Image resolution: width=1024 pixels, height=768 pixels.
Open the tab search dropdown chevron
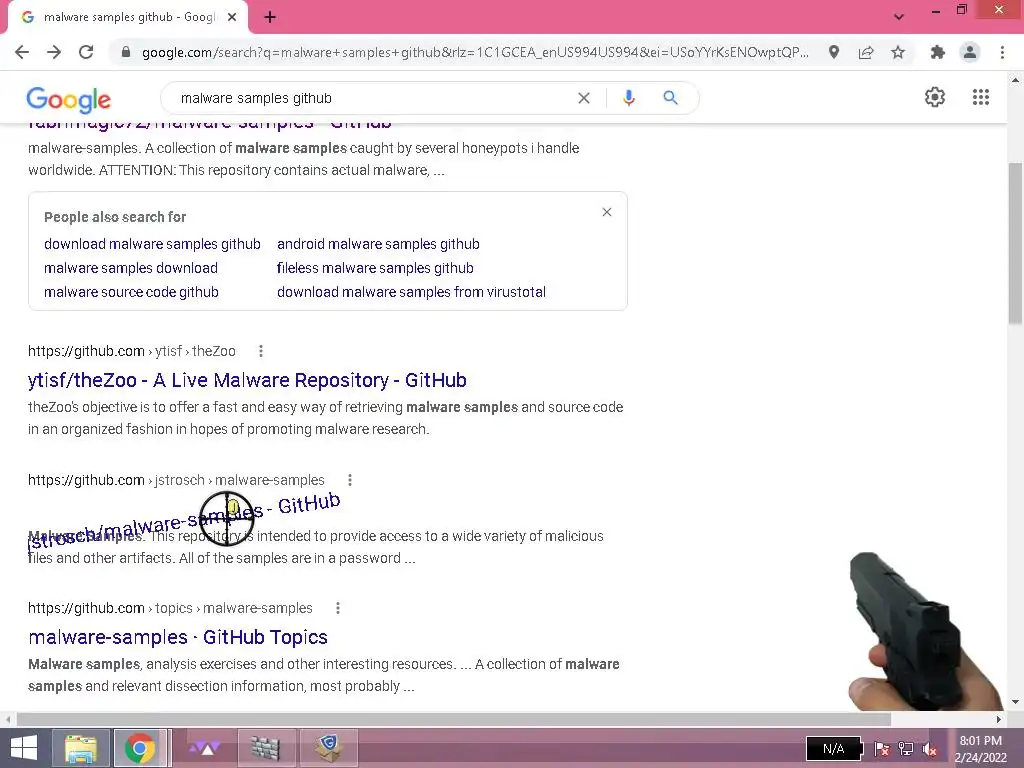899,17
